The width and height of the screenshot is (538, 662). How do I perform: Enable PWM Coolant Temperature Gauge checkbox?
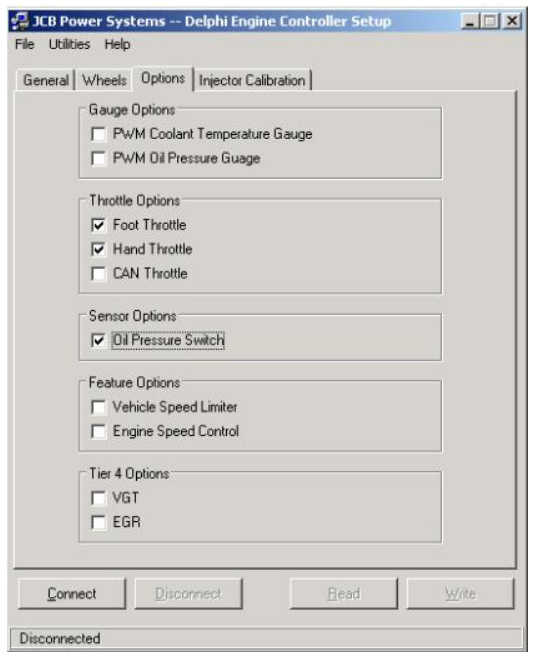(98, 135)
